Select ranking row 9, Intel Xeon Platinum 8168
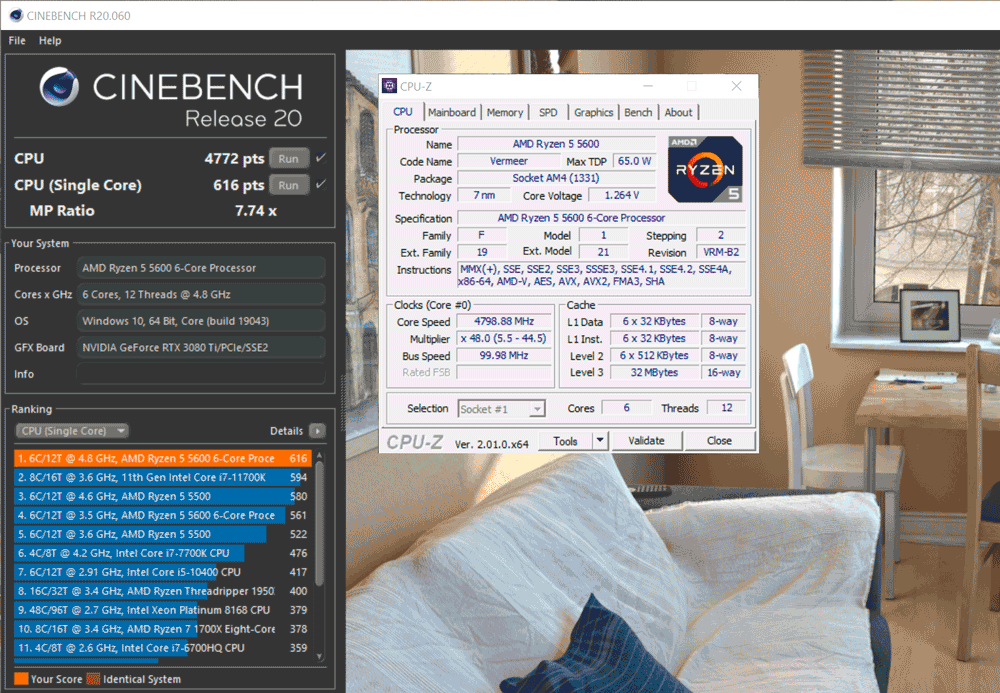Viewport: 1000px width, 693px height. (163, 610)
